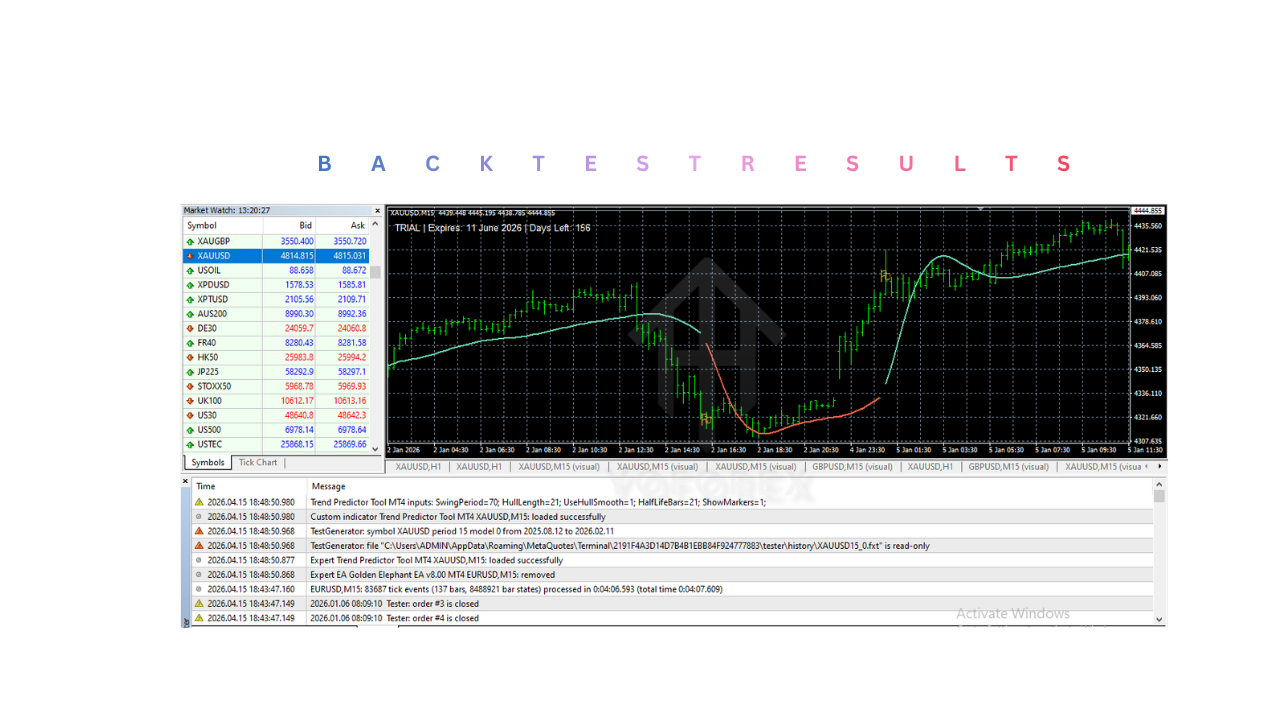Viewport: 1280px width, 720px height.
Task: Click the right scroll arrow on the chart tab bar
Action: click(x=1158, y=466)
